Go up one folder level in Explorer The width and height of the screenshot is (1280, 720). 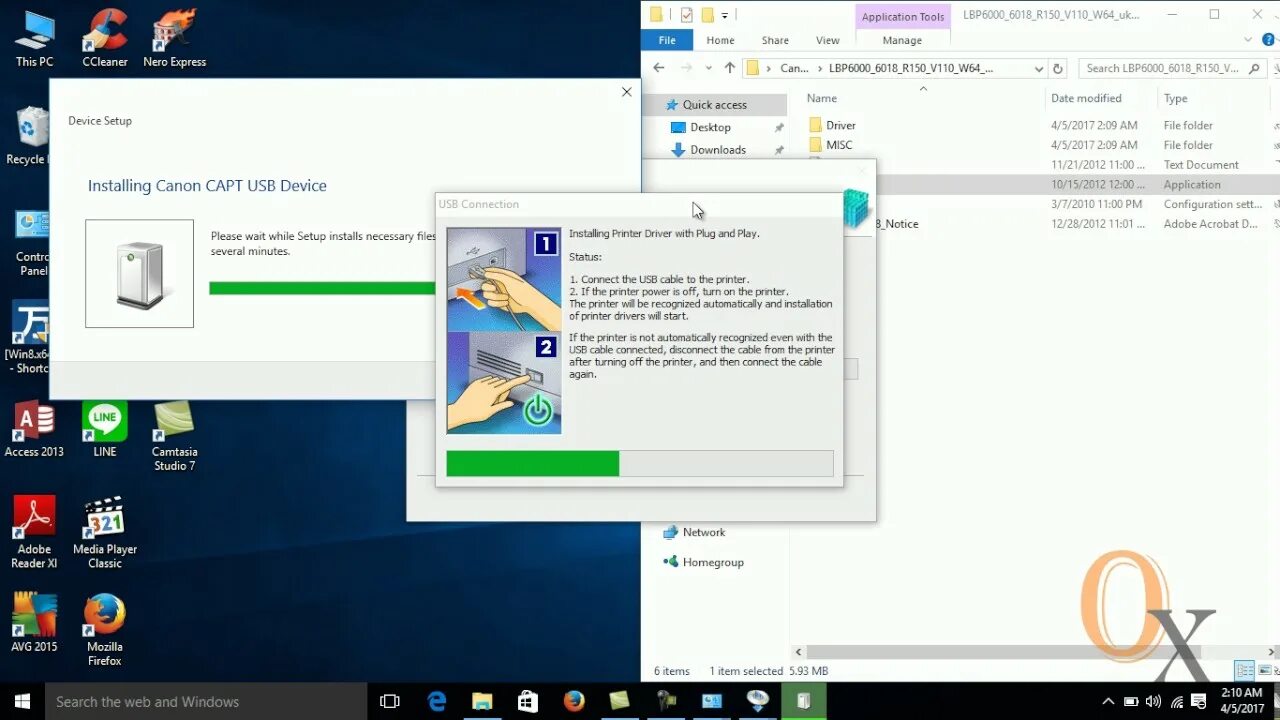[x=730, y=68]
